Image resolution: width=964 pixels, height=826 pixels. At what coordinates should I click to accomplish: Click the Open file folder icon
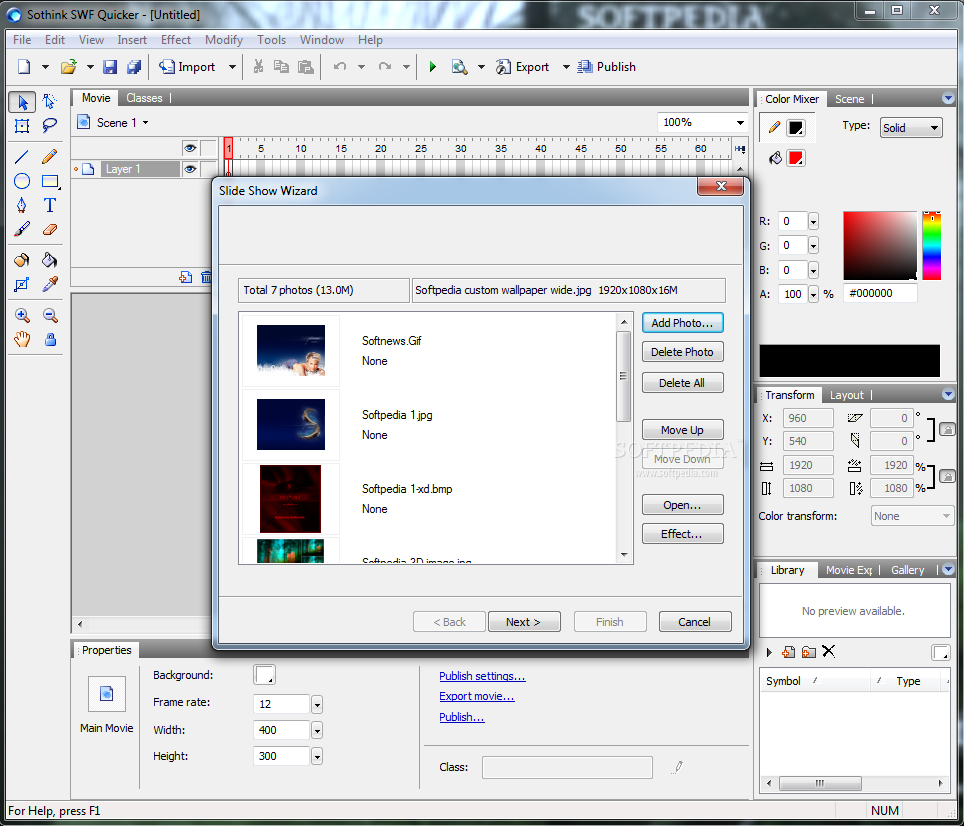(68, 66)
